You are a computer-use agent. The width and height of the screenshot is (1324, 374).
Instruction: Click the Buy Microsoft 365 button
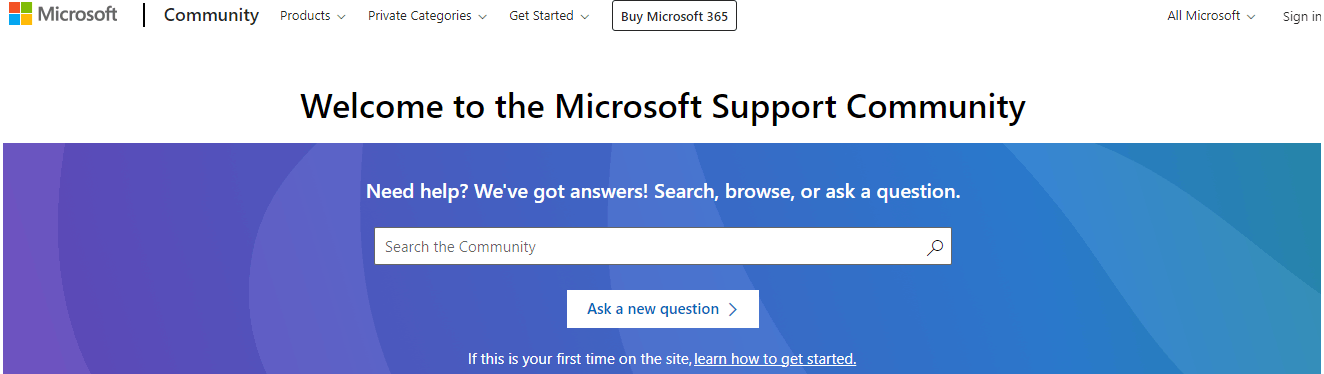[x=674, y=16]
